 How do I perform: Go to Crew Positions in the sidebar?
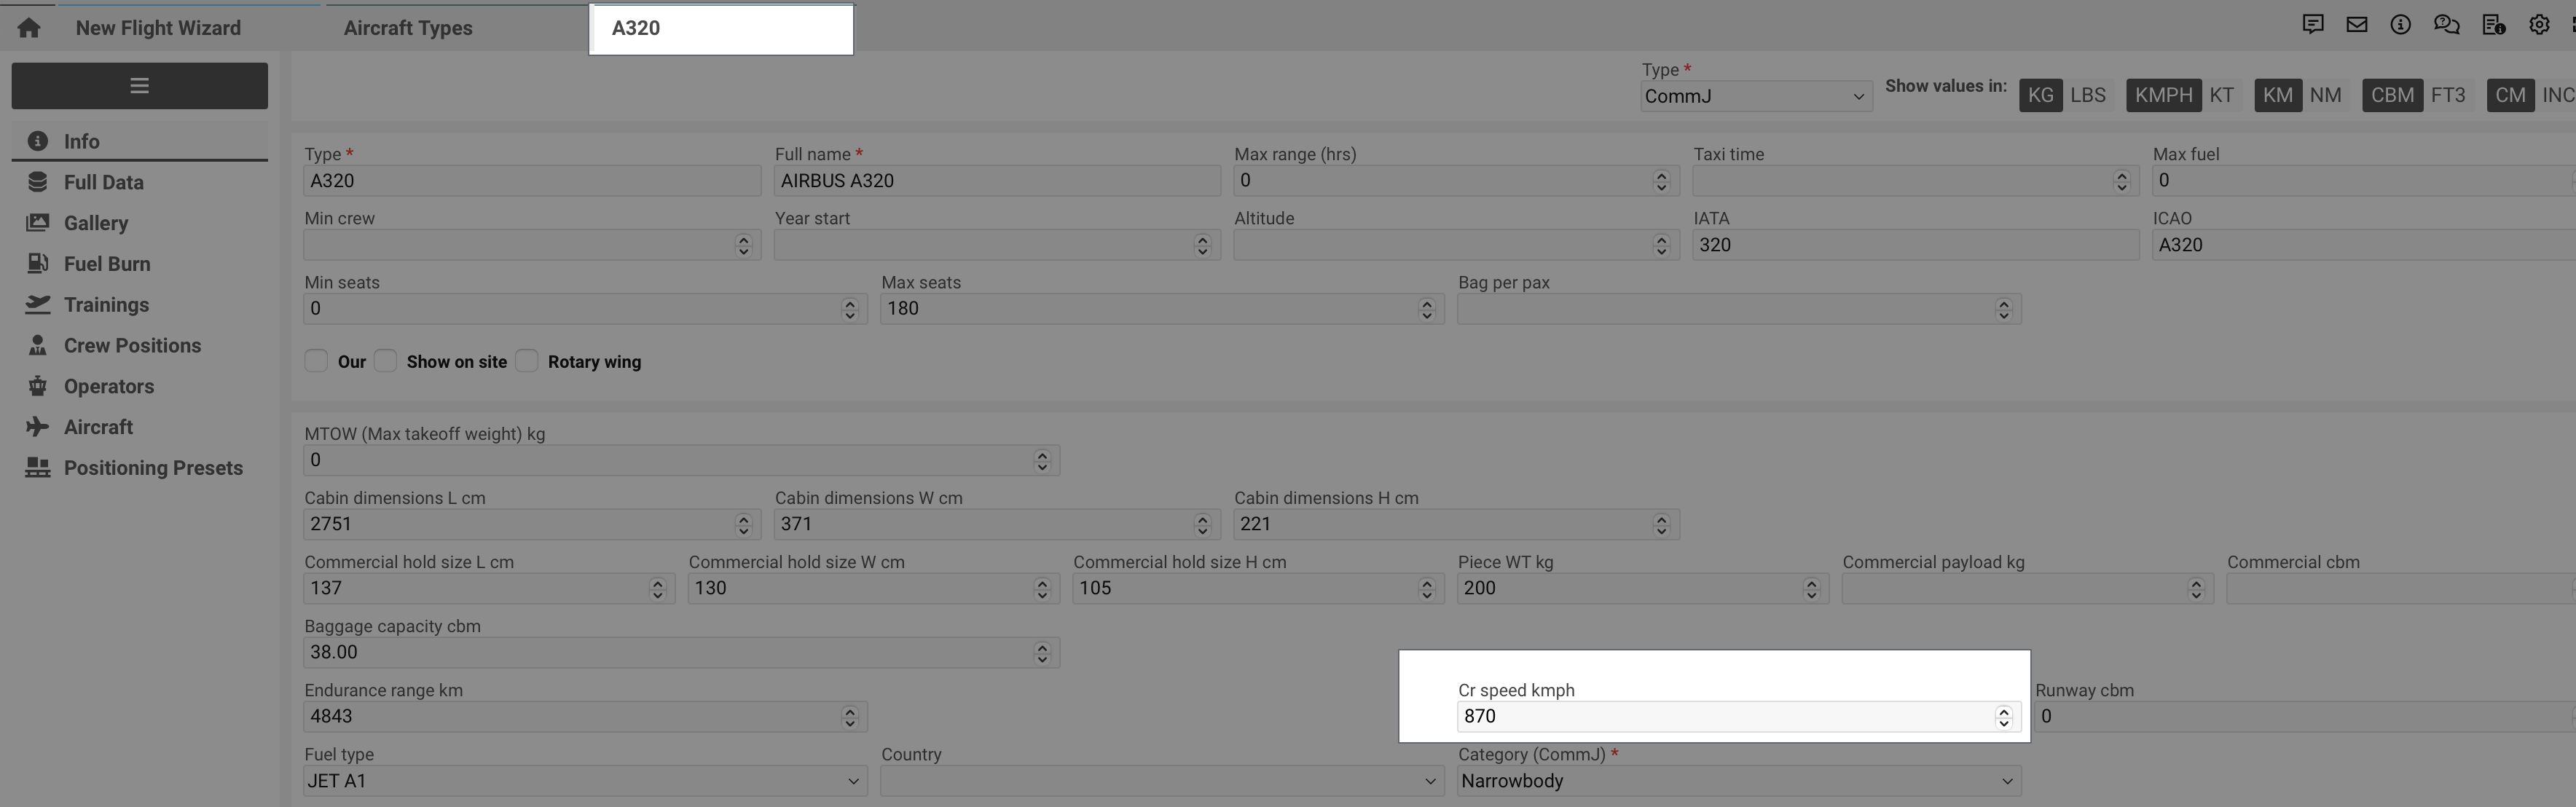pos(132,346)
